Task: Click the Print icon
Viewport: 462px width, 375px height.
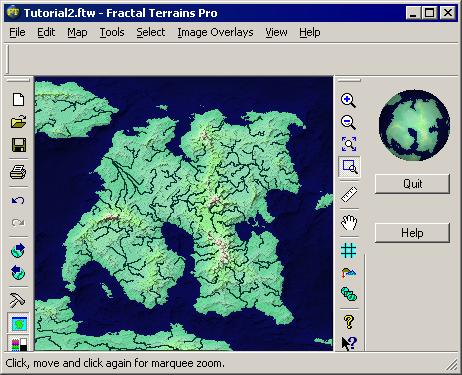Action: 18,172
